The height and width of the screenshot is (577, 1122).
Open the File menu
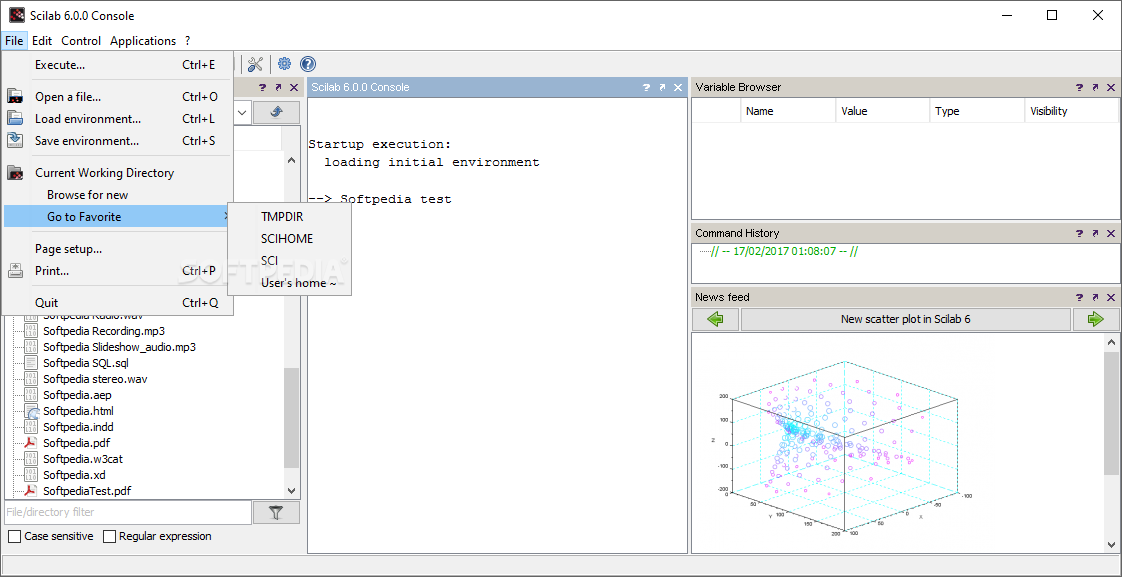pos(14,41)
